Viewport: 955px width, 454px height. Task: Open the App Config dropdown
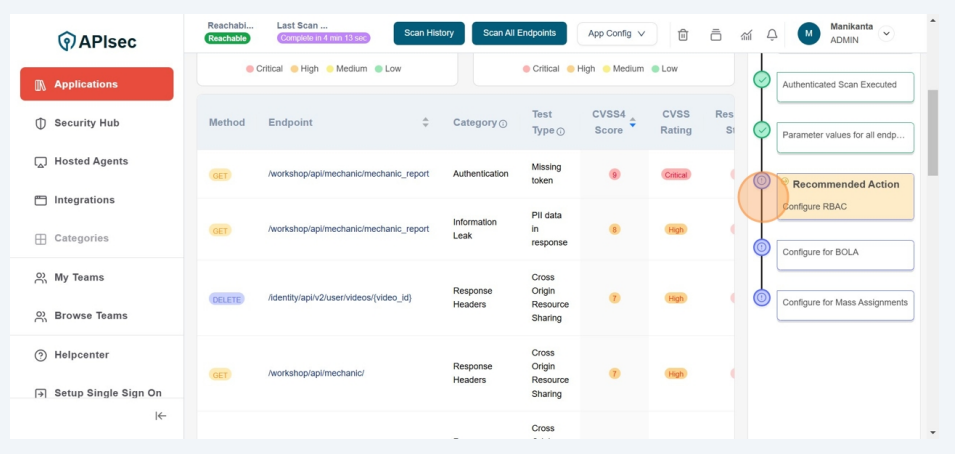617,33
